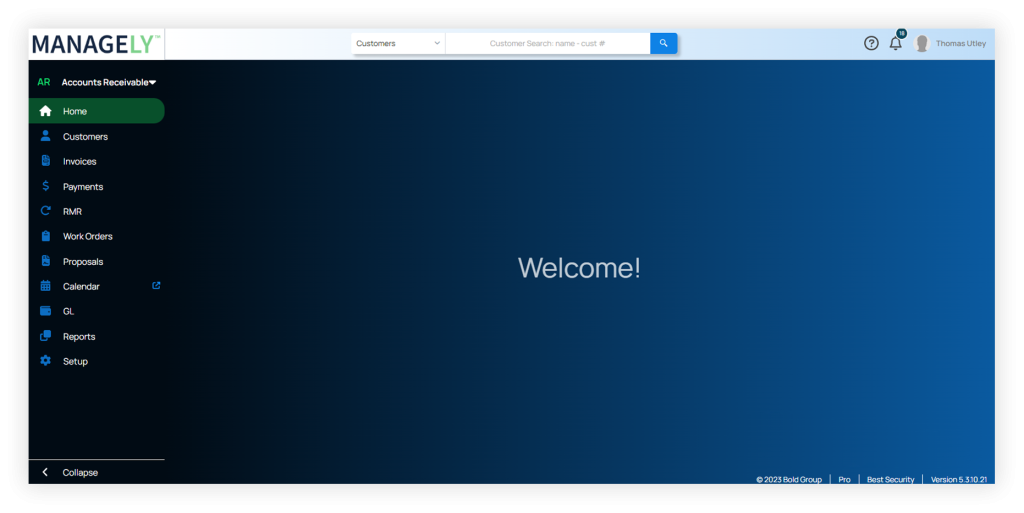The image size is (1024, 513).
Task: Open the Reports menu item
Action: tap(79, 336)
